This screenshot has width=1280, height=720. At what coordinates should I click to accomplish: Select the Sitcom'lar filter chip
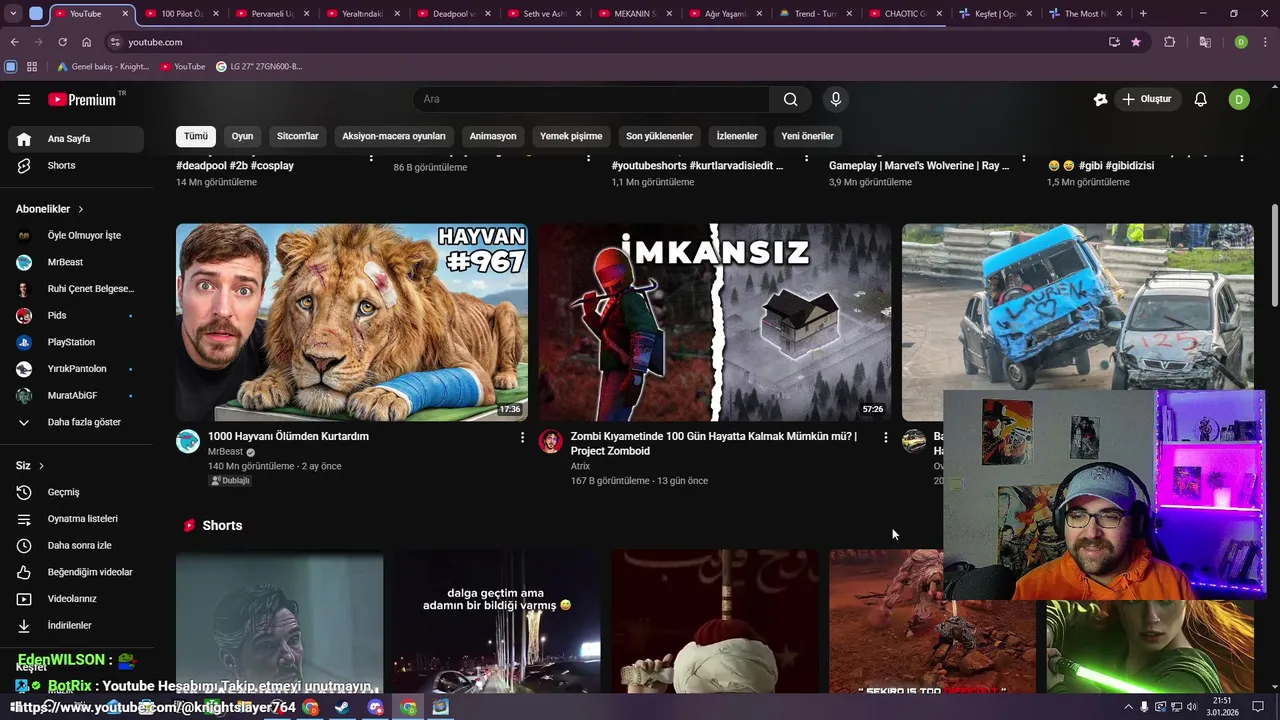298,136
